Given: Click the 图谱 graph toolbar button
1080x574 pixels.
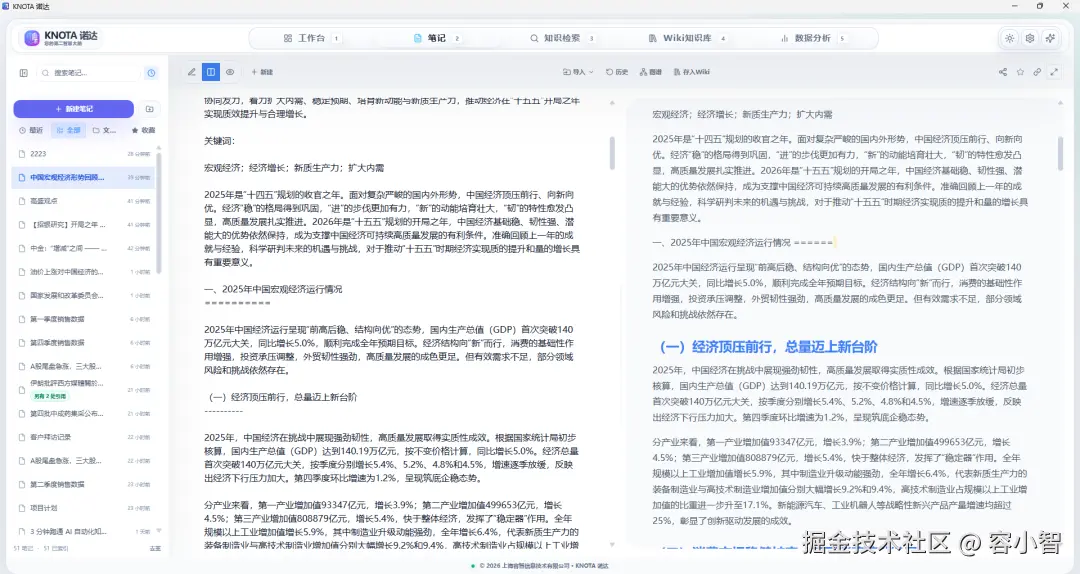Looking at the screenshot, I should click(651, 72).
